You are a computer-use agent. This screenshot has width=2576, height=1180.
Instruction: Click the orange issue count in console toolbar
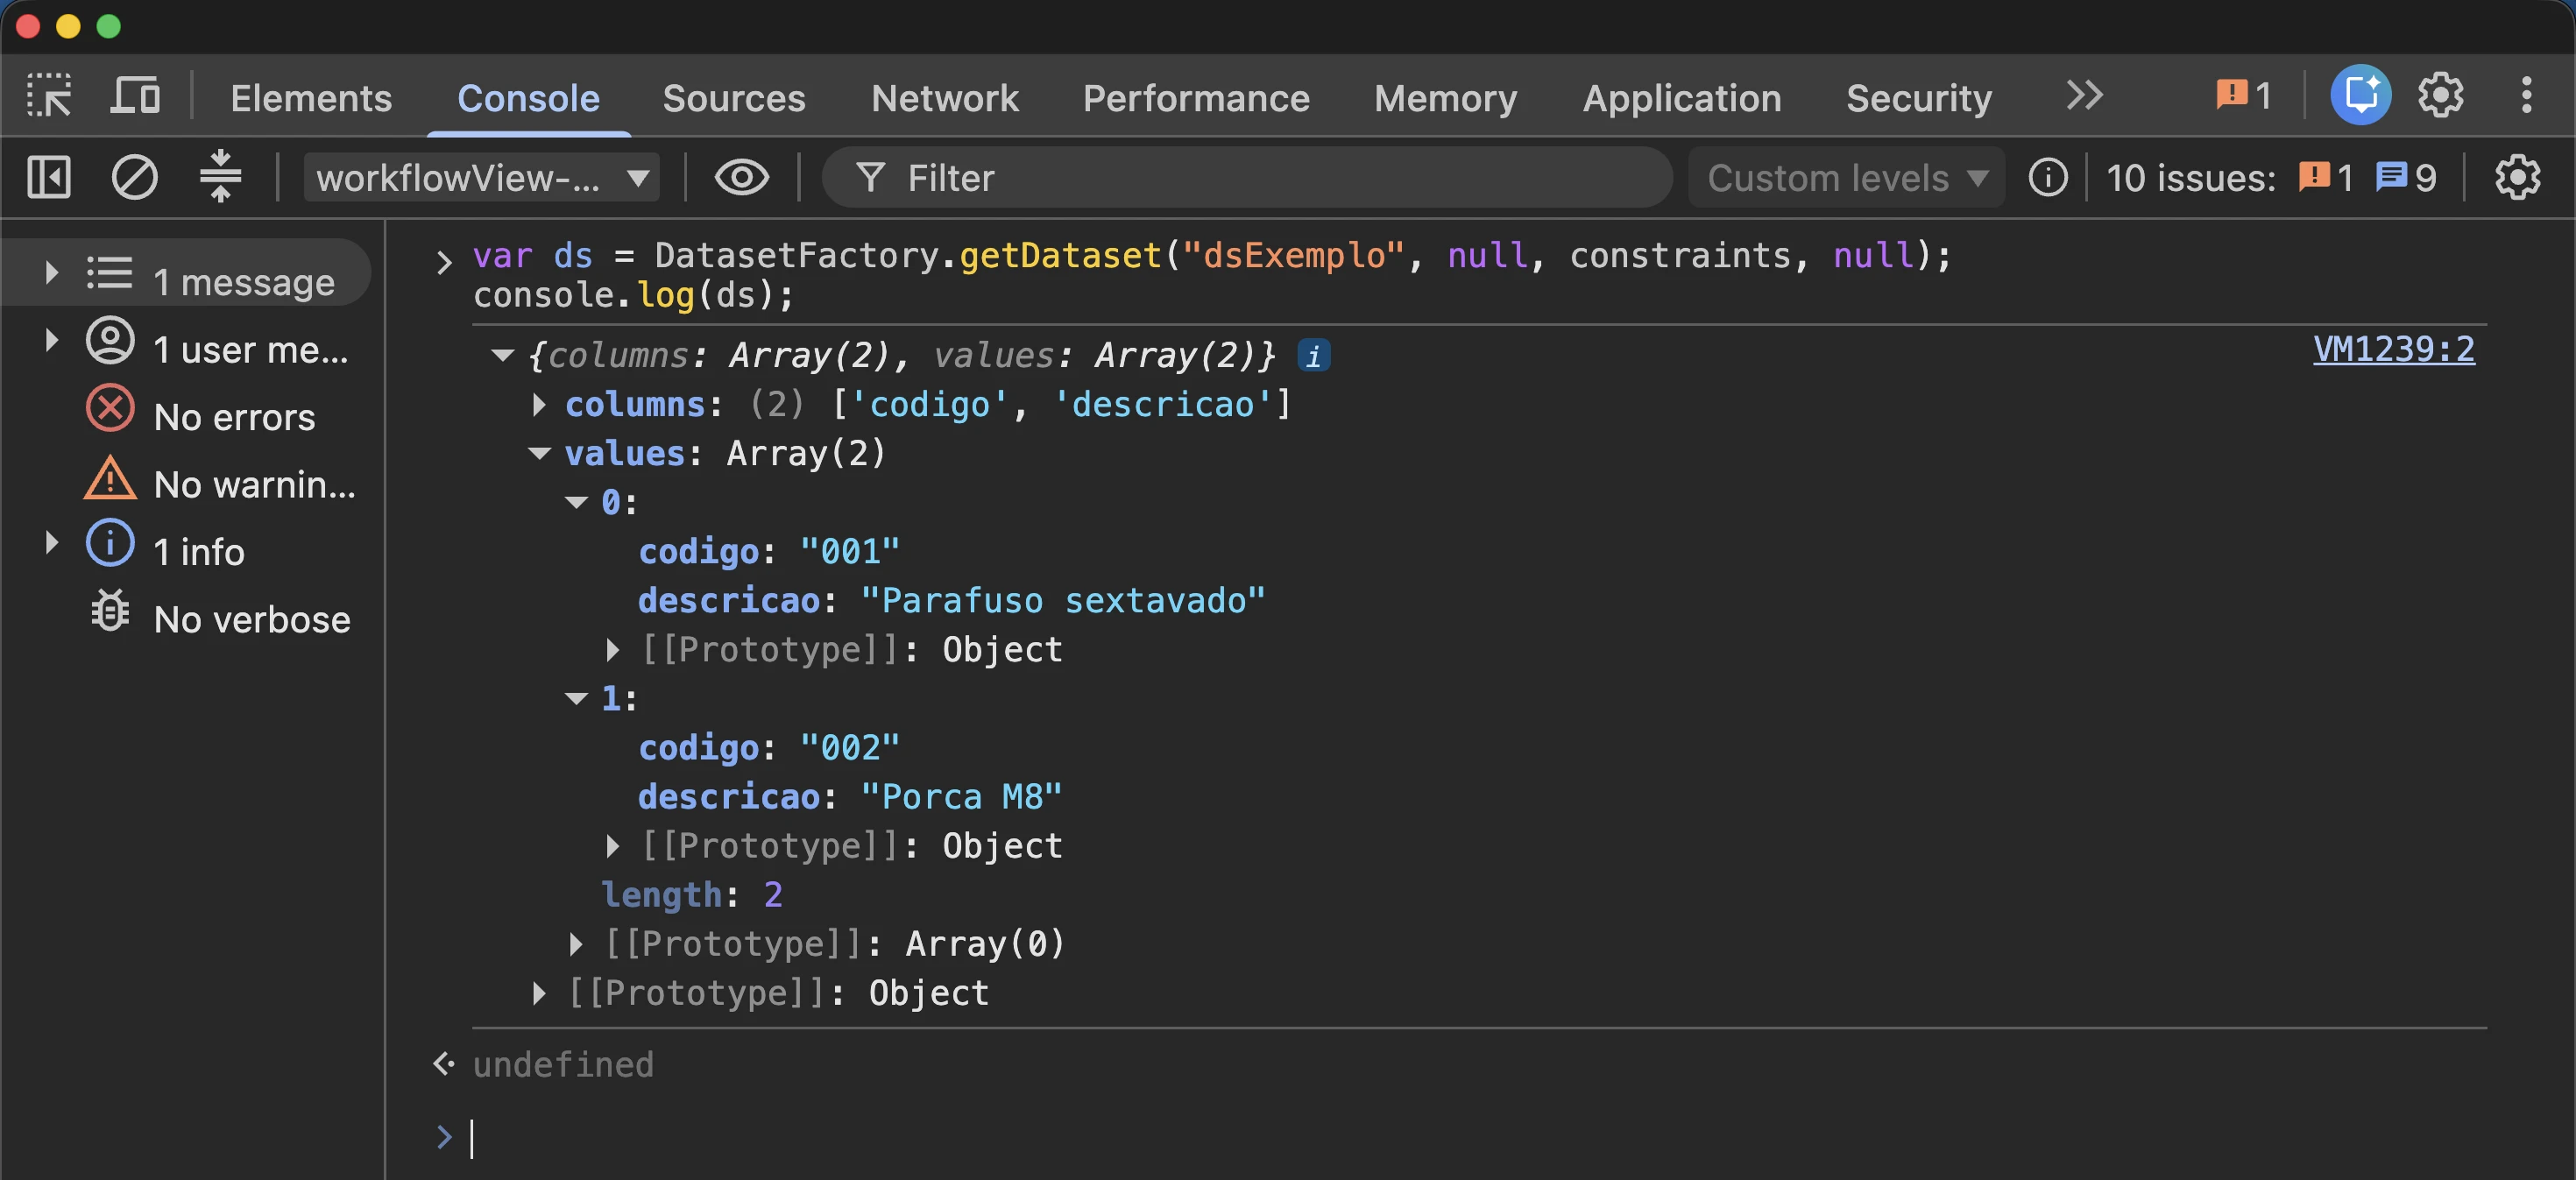point(2325,177)
